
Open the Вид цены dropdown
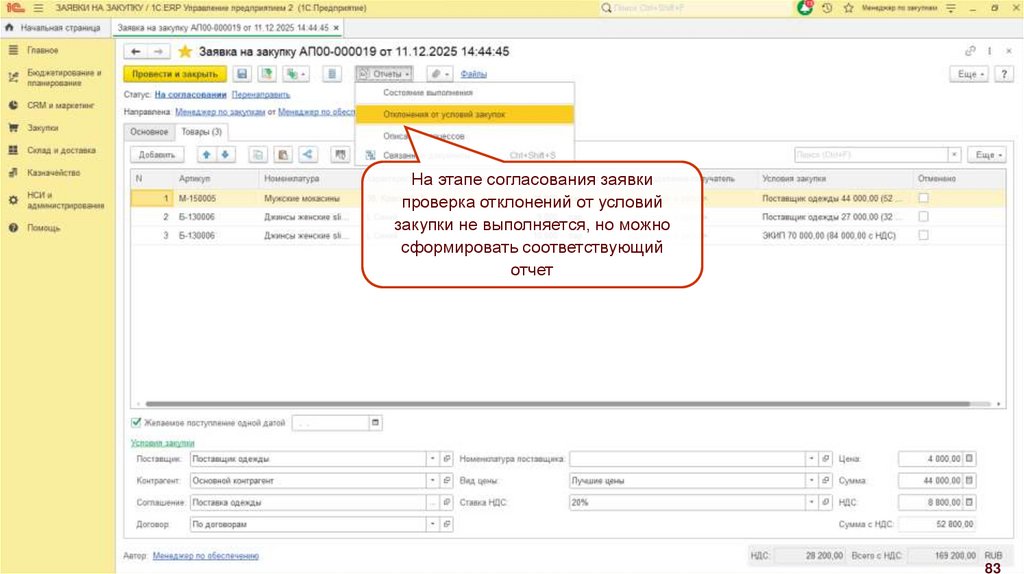point(811,481)
